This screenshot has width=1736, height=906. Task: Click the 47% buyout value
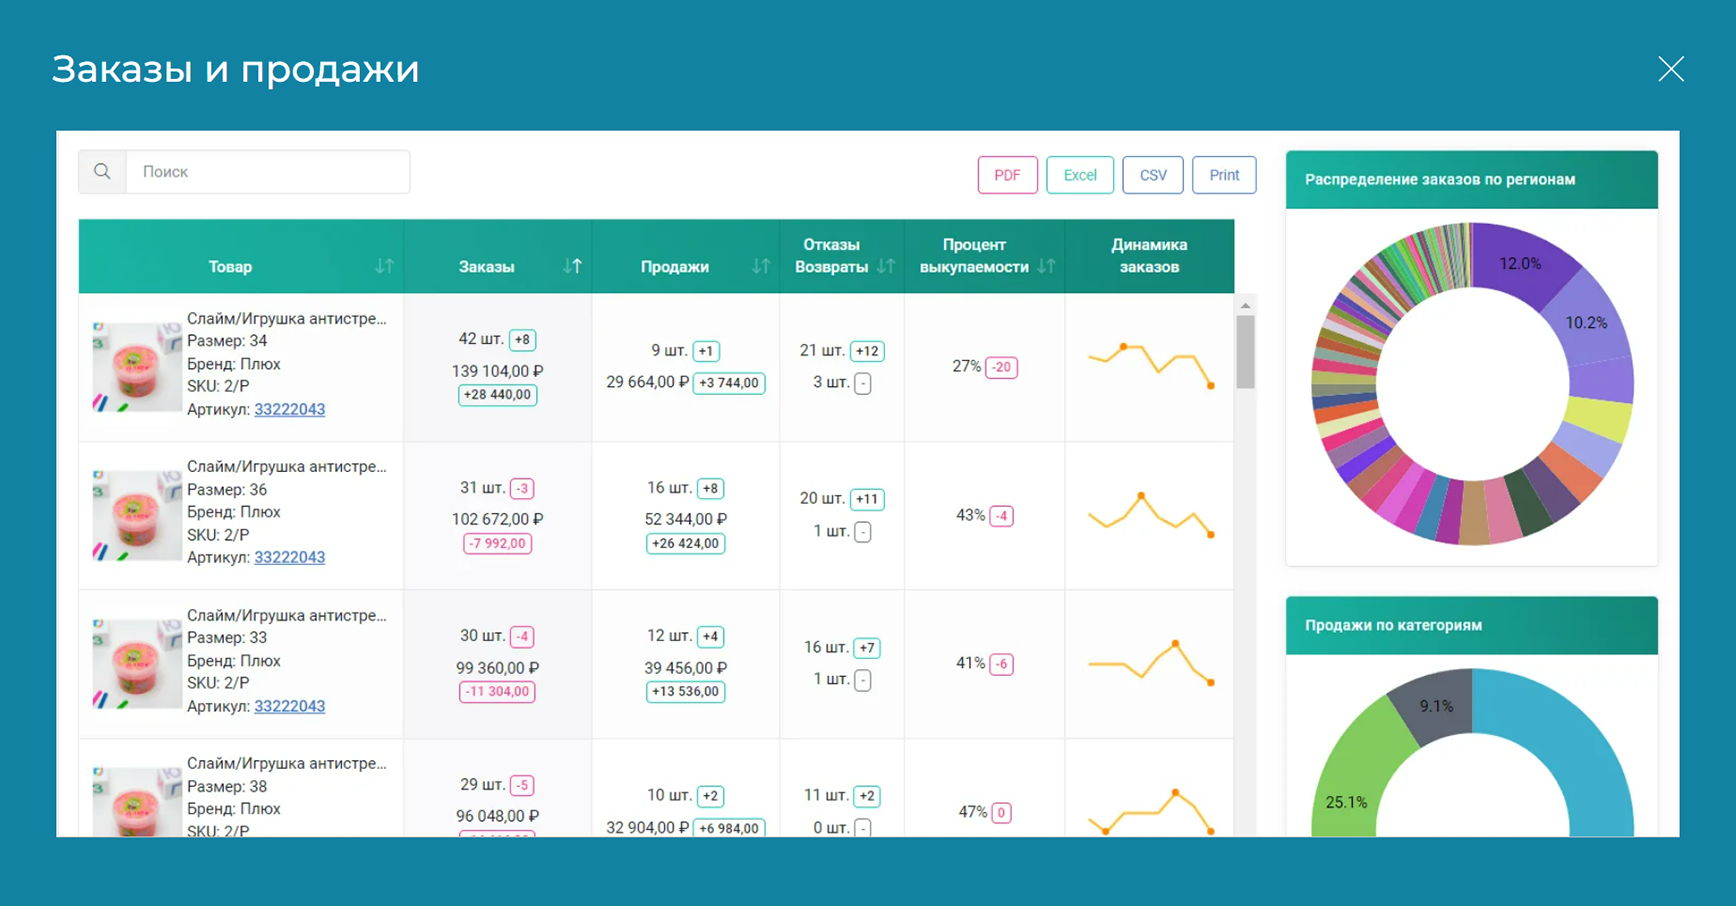tap(972, 812)
